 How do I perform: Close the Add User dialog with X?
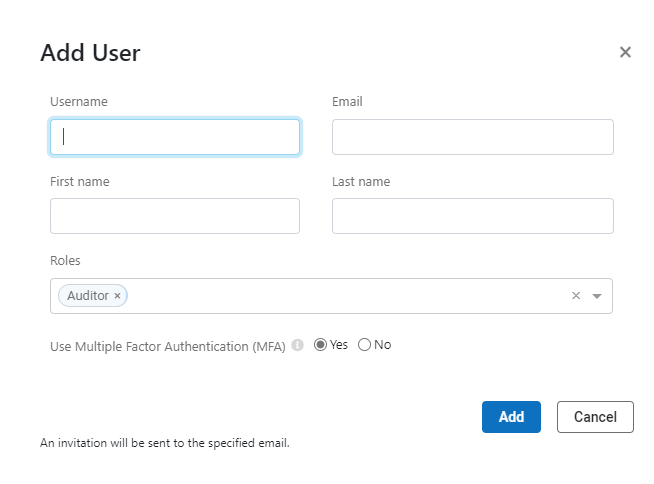(x=625, y=52)
